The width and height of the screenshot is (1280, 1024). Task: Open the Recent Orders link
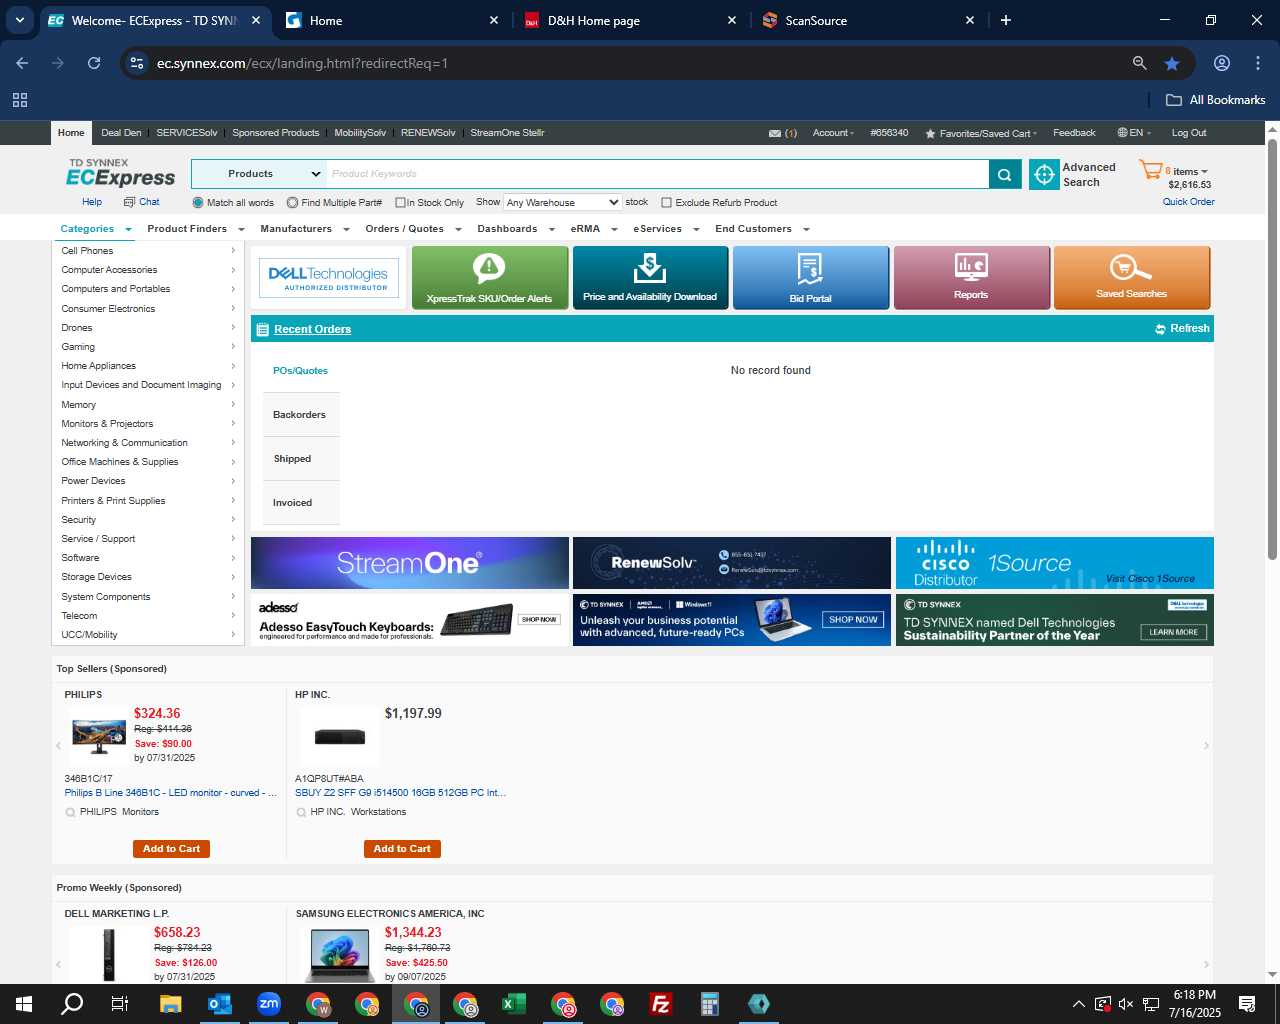point(312,329)
